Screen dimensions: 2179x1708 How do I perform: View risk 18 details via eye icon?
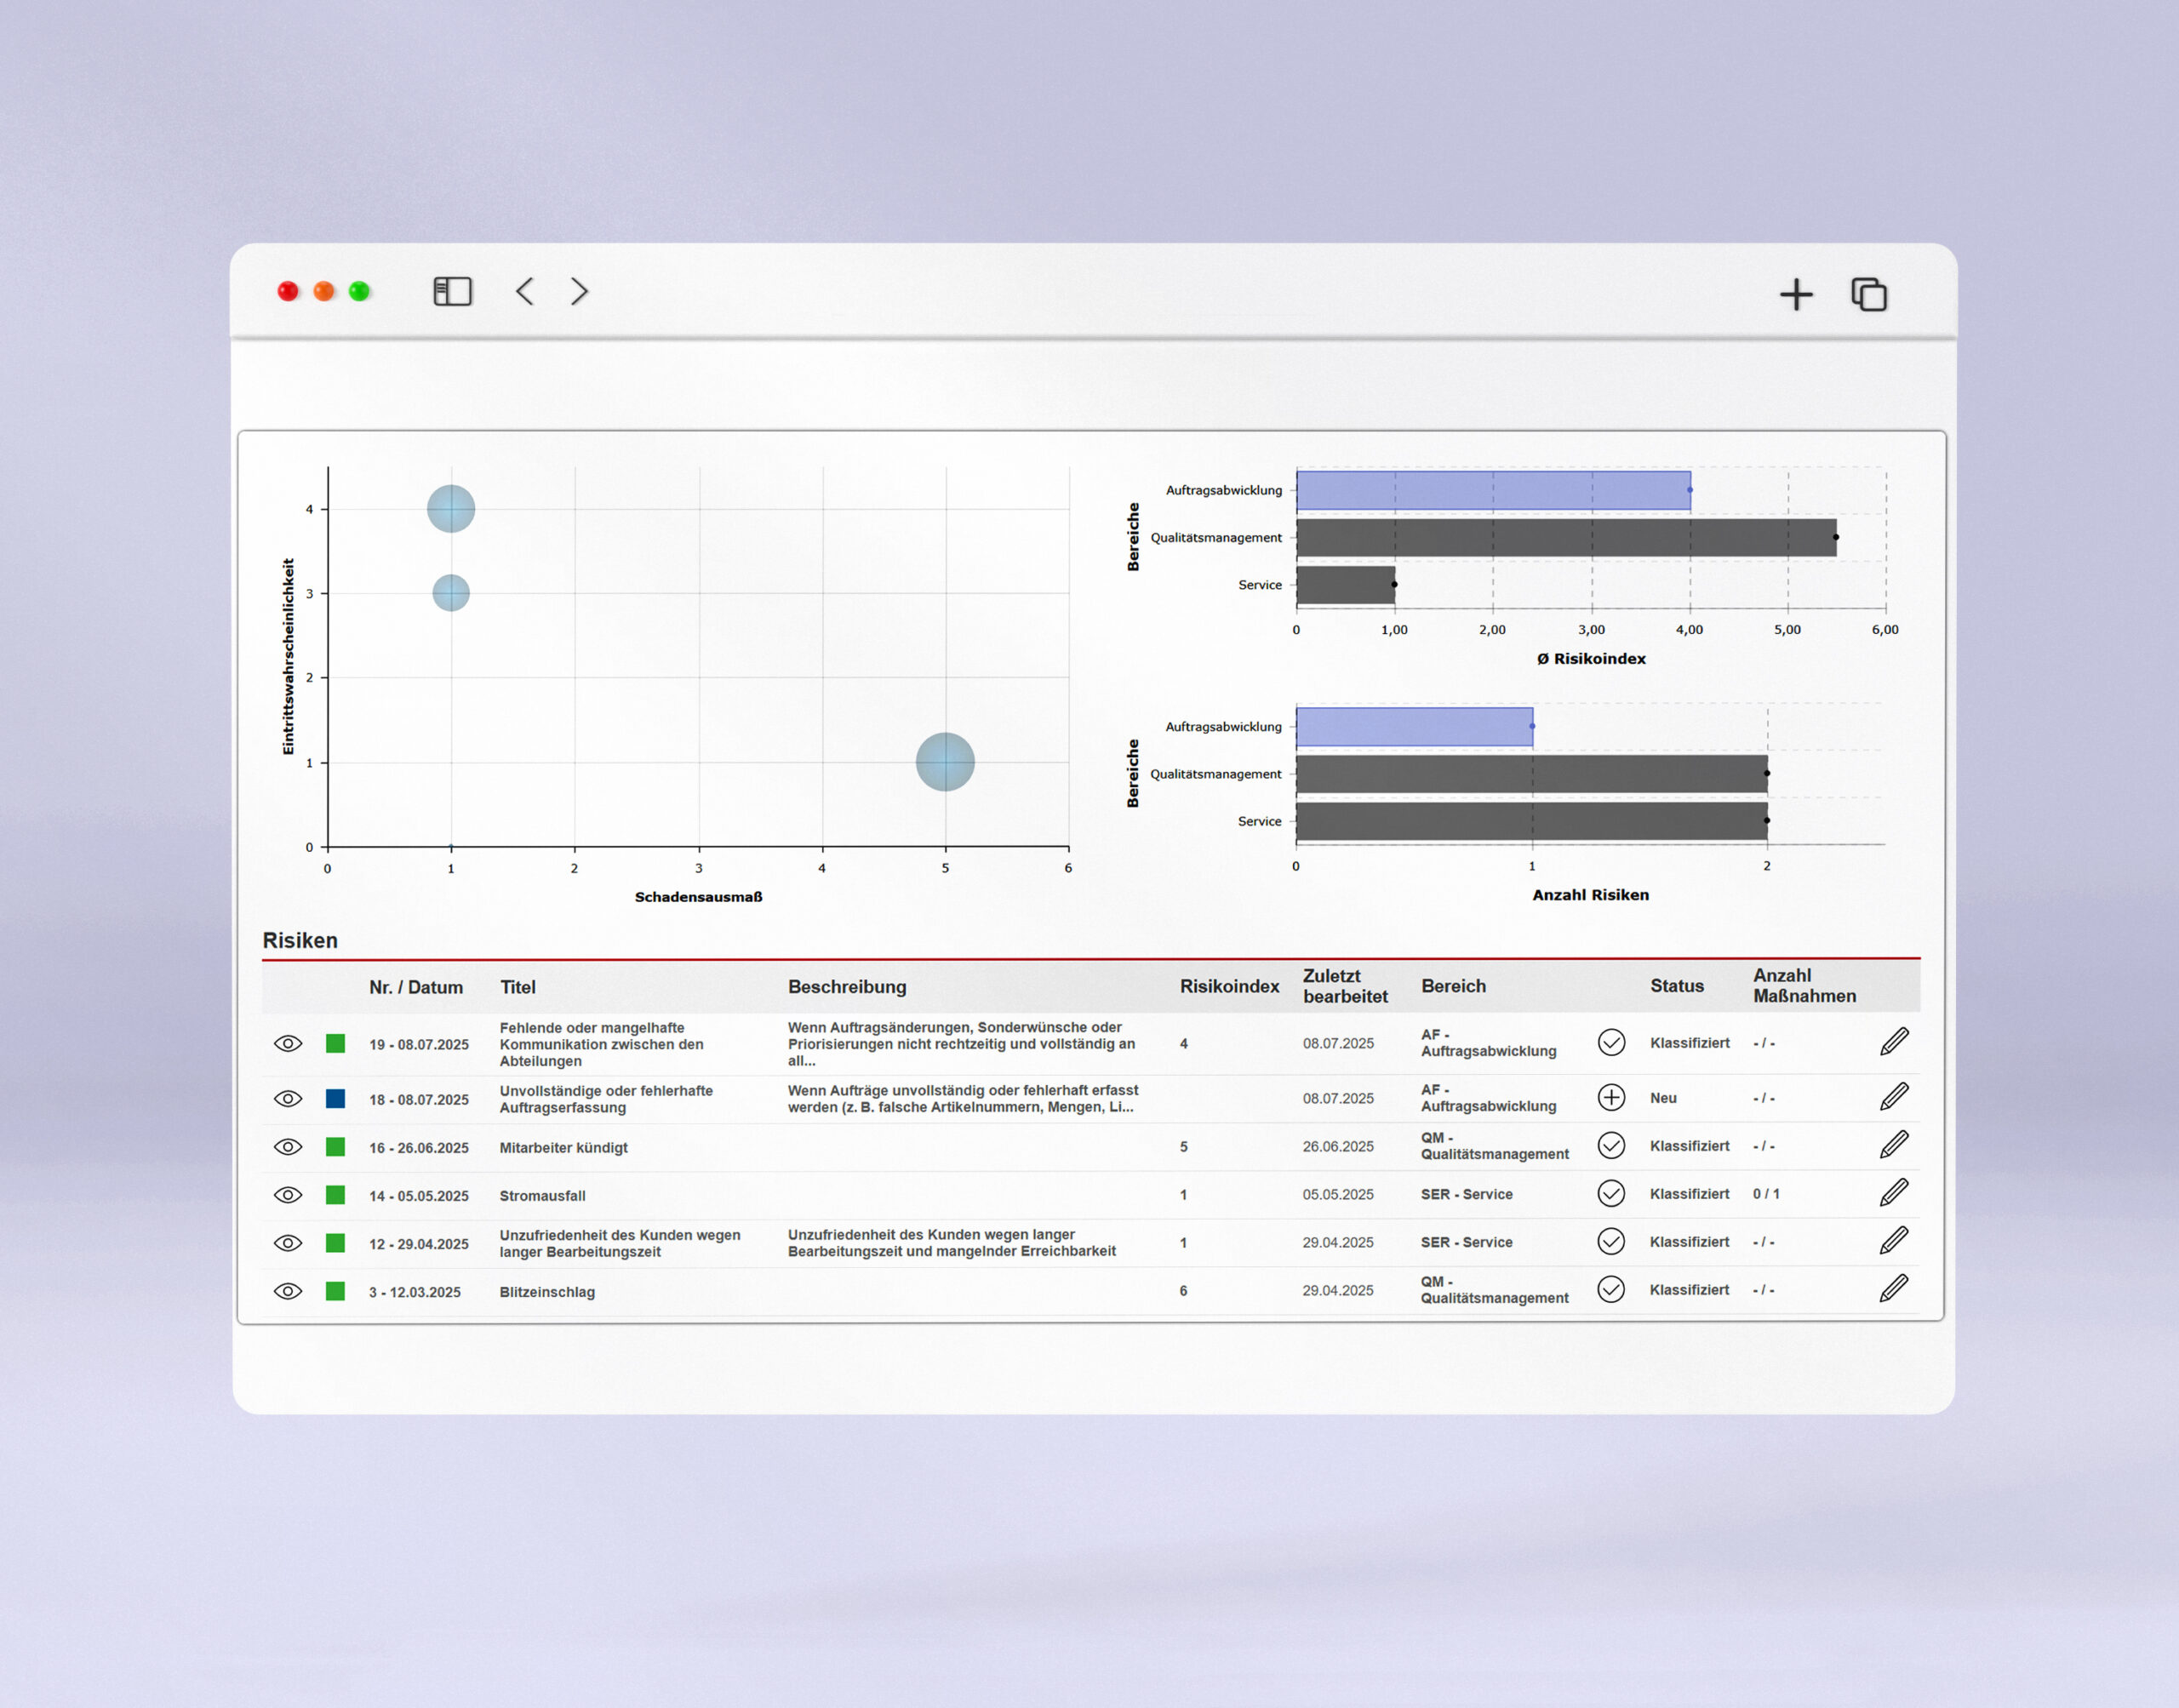[288, 1098]
